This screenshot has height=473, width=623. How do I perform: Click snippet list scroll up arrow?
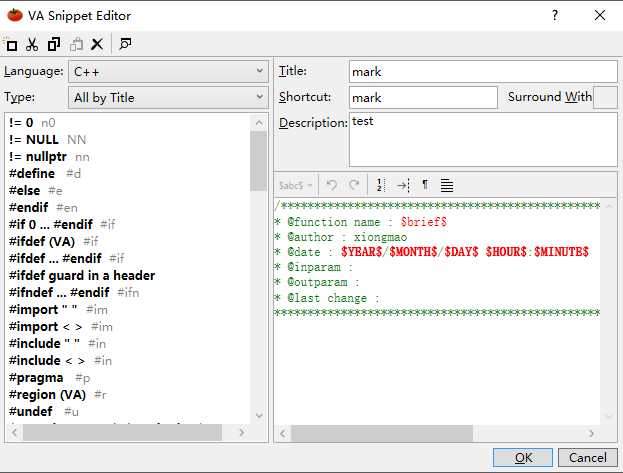pyautogui.click(x=259, y=123)
